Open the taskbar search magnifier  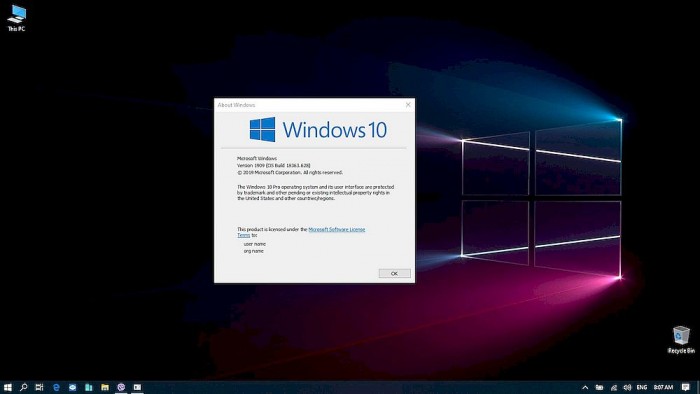pos(24,387)
